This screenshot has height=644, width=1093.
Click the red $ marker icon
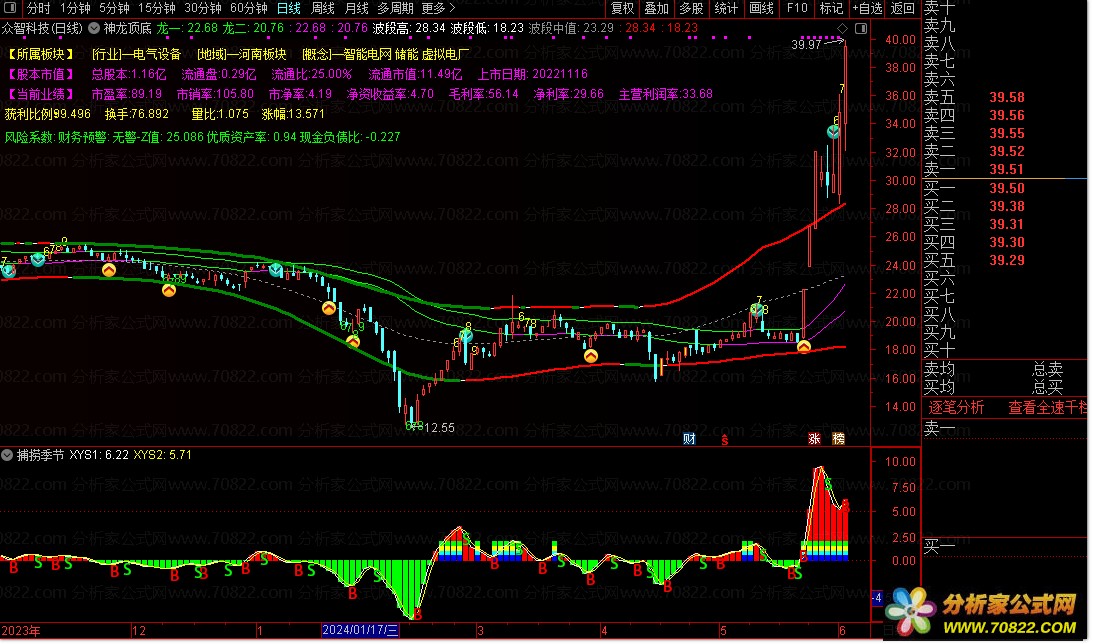(x=725, y=439)
